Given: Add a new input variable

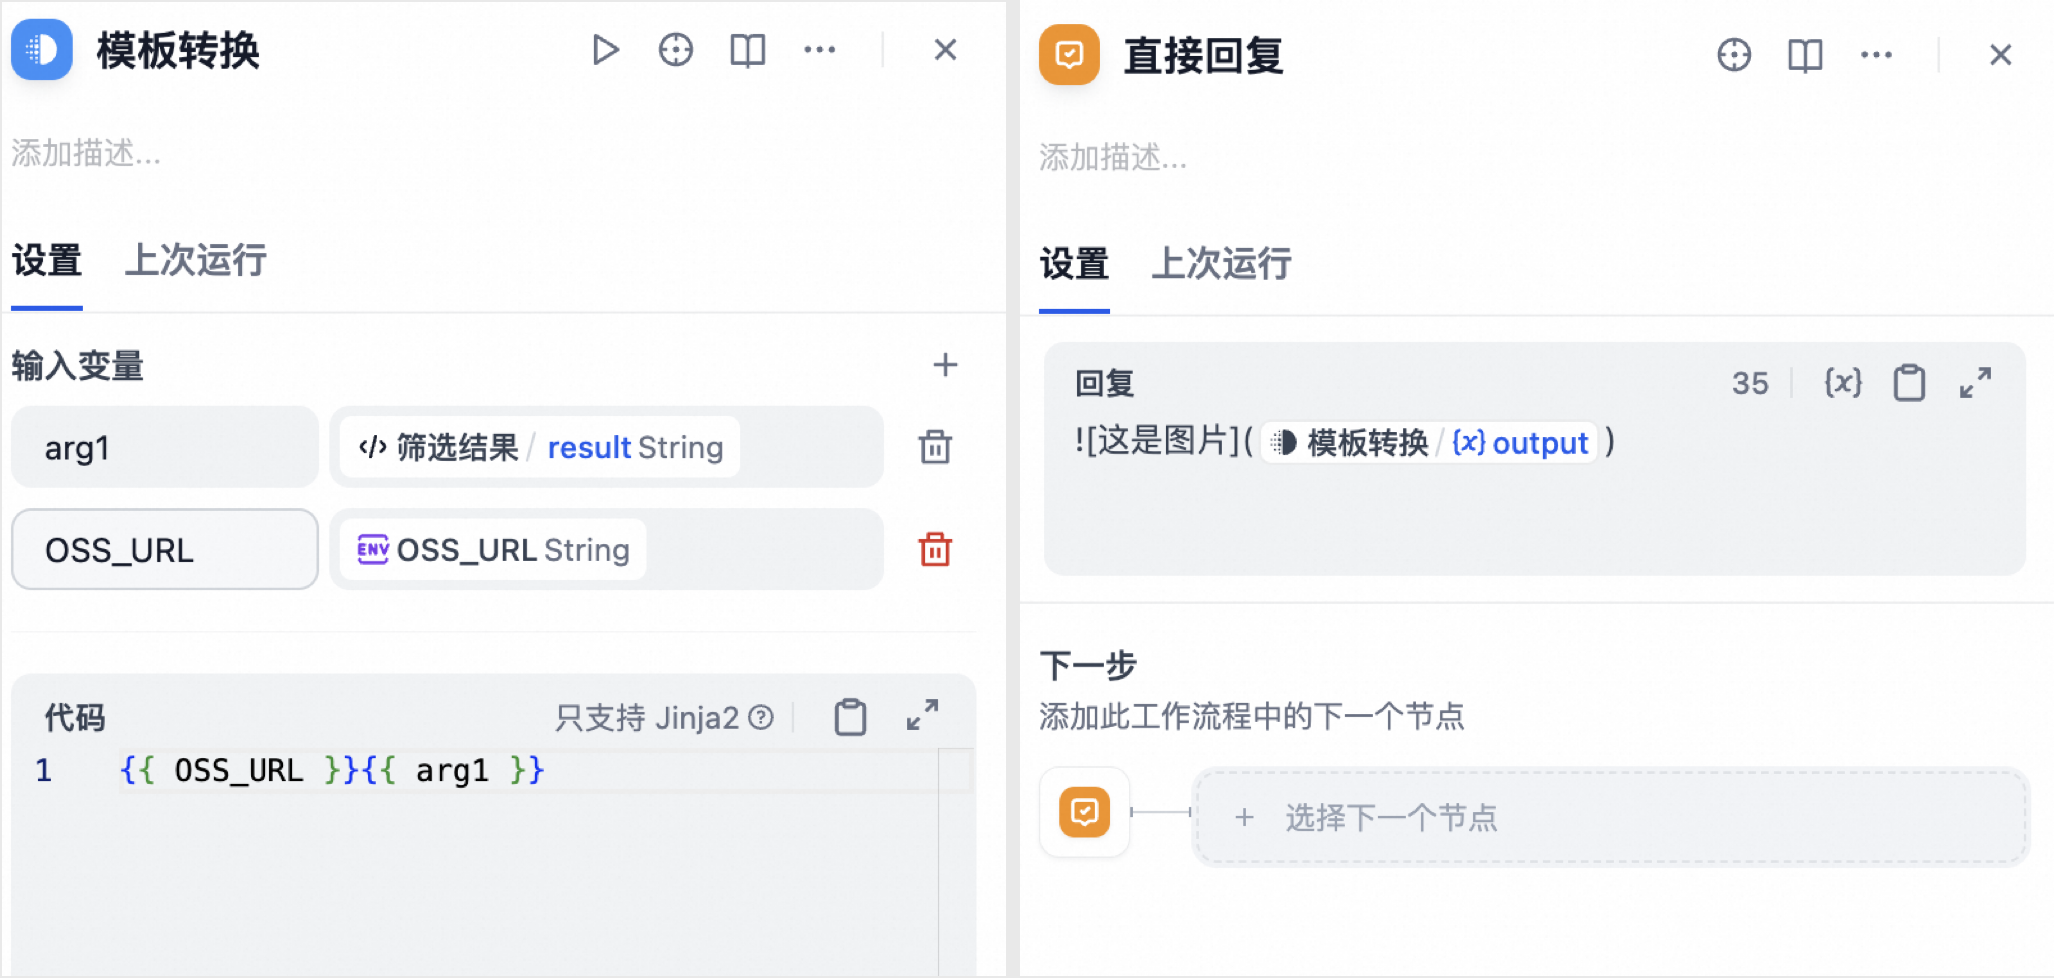Looking at the screenshot, I should coord(945,365).
